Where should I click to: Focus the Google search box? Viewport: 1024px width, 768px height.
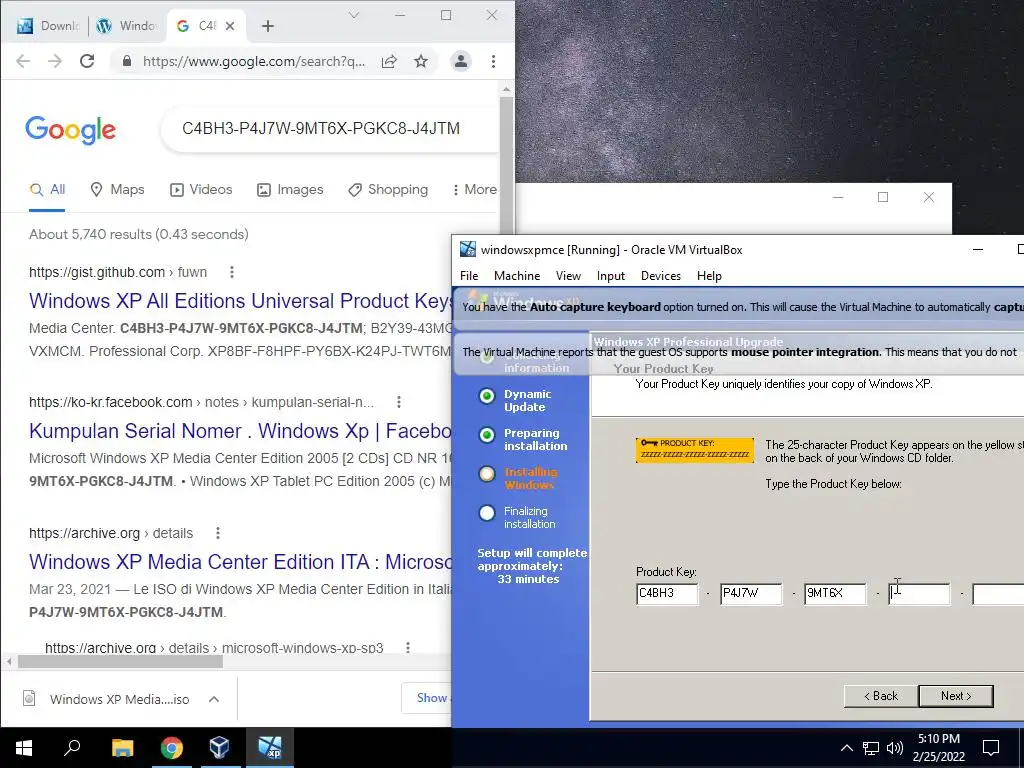[330, 129]
